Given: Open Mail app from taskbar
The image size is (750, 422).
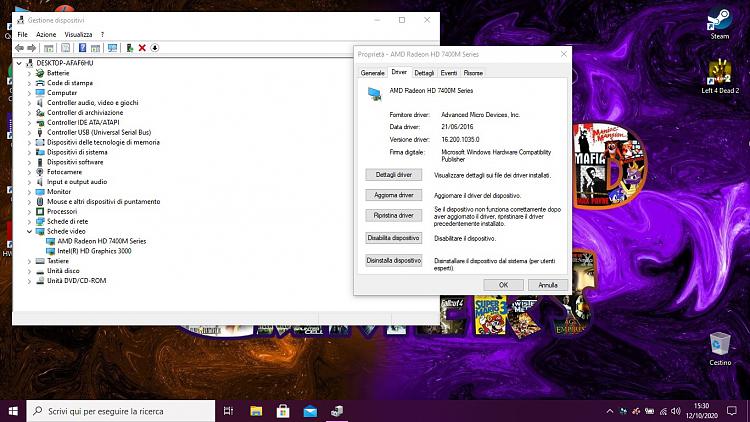Looking at the screenshot, I should (x=310, y=411).
